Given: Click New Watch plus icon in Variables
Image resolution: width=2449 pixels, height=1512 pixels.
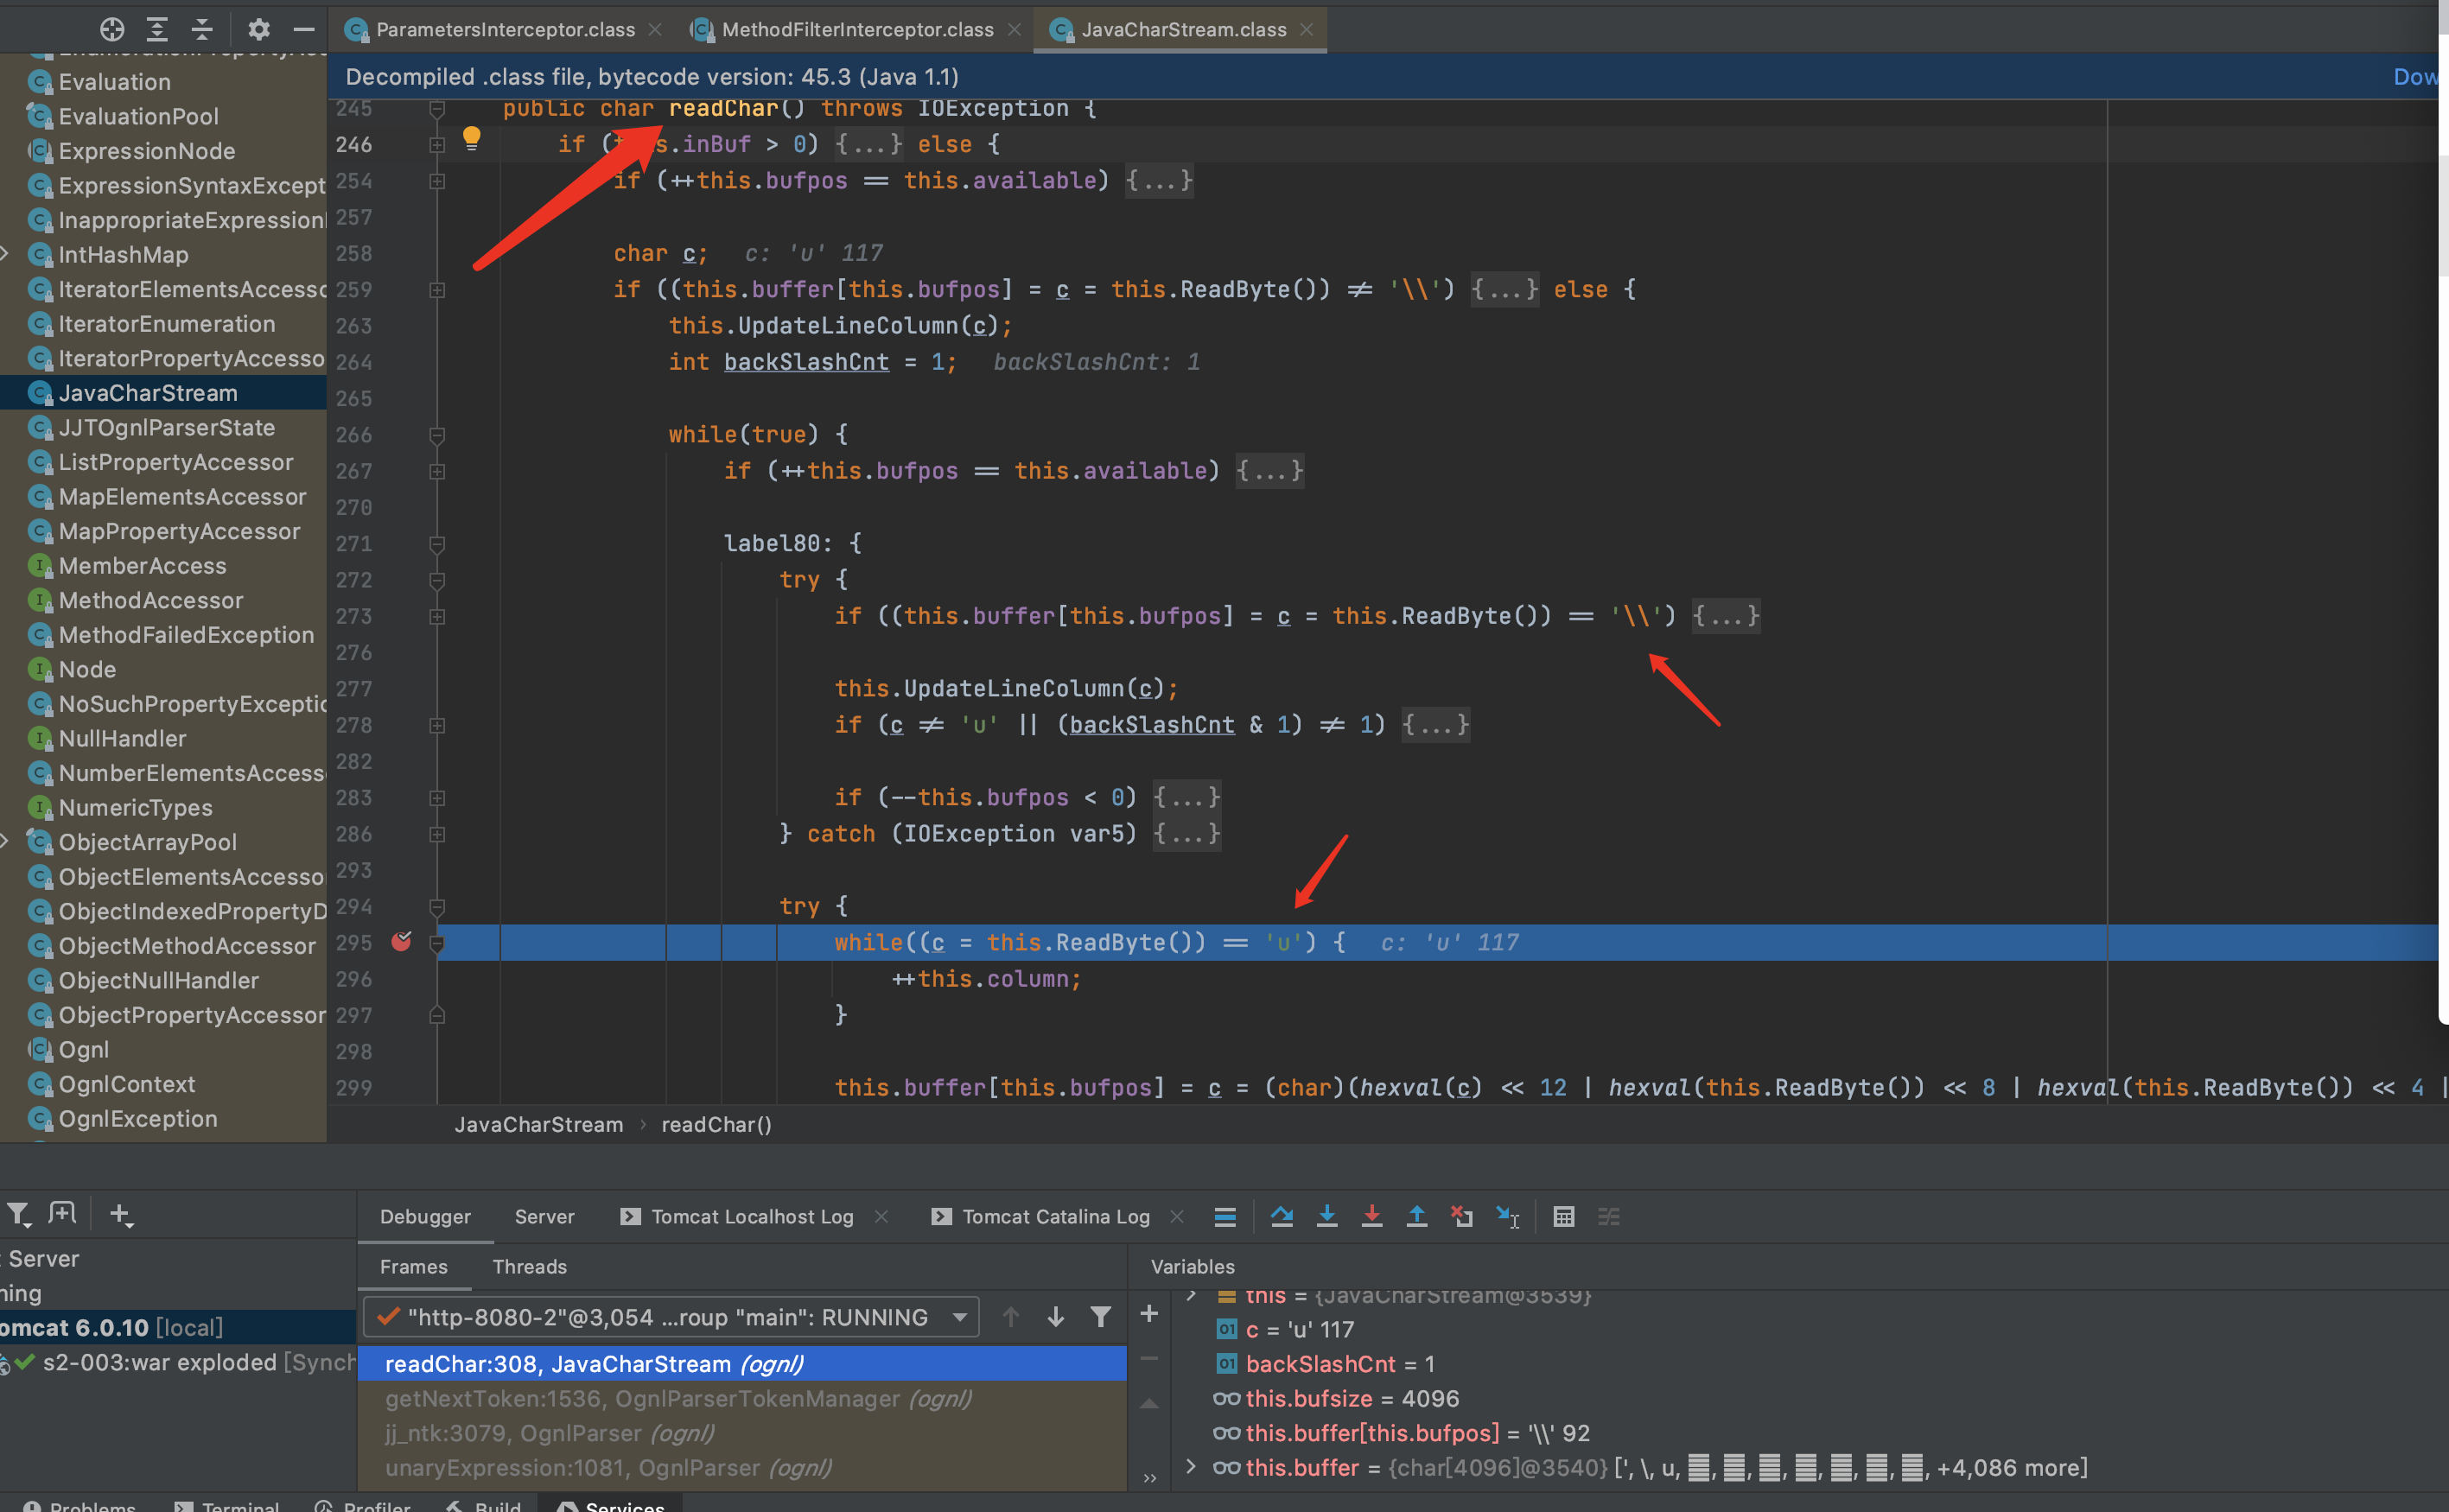Looking at the screenshot, I should 1149,1313.
